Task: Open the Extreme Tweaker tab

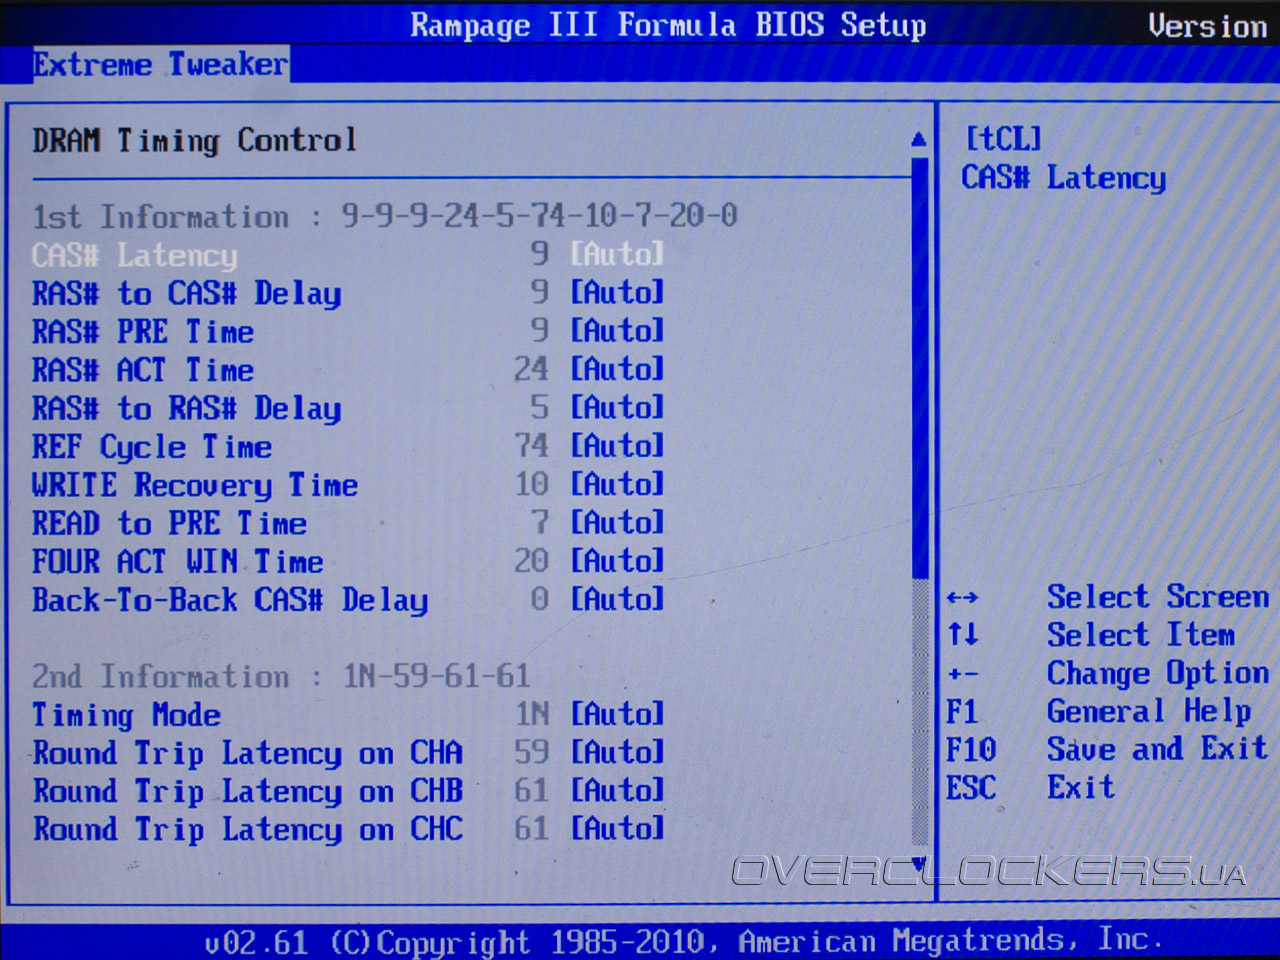Action: pos(160,65)
